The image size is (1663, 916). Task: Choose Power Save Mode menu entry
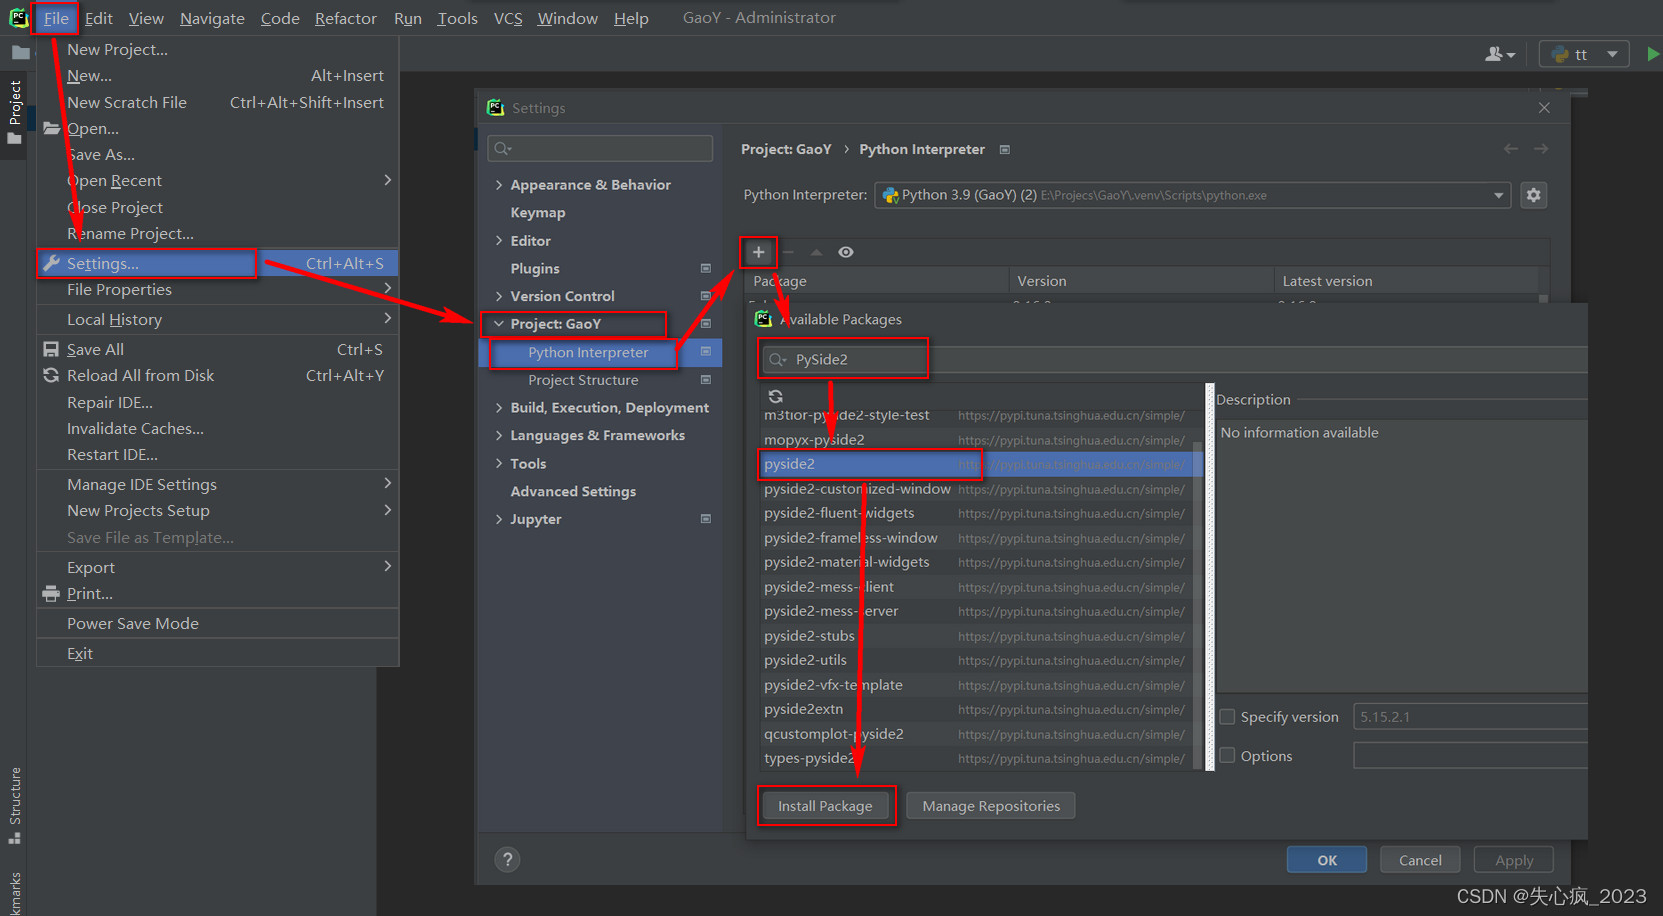pos(217,623)
